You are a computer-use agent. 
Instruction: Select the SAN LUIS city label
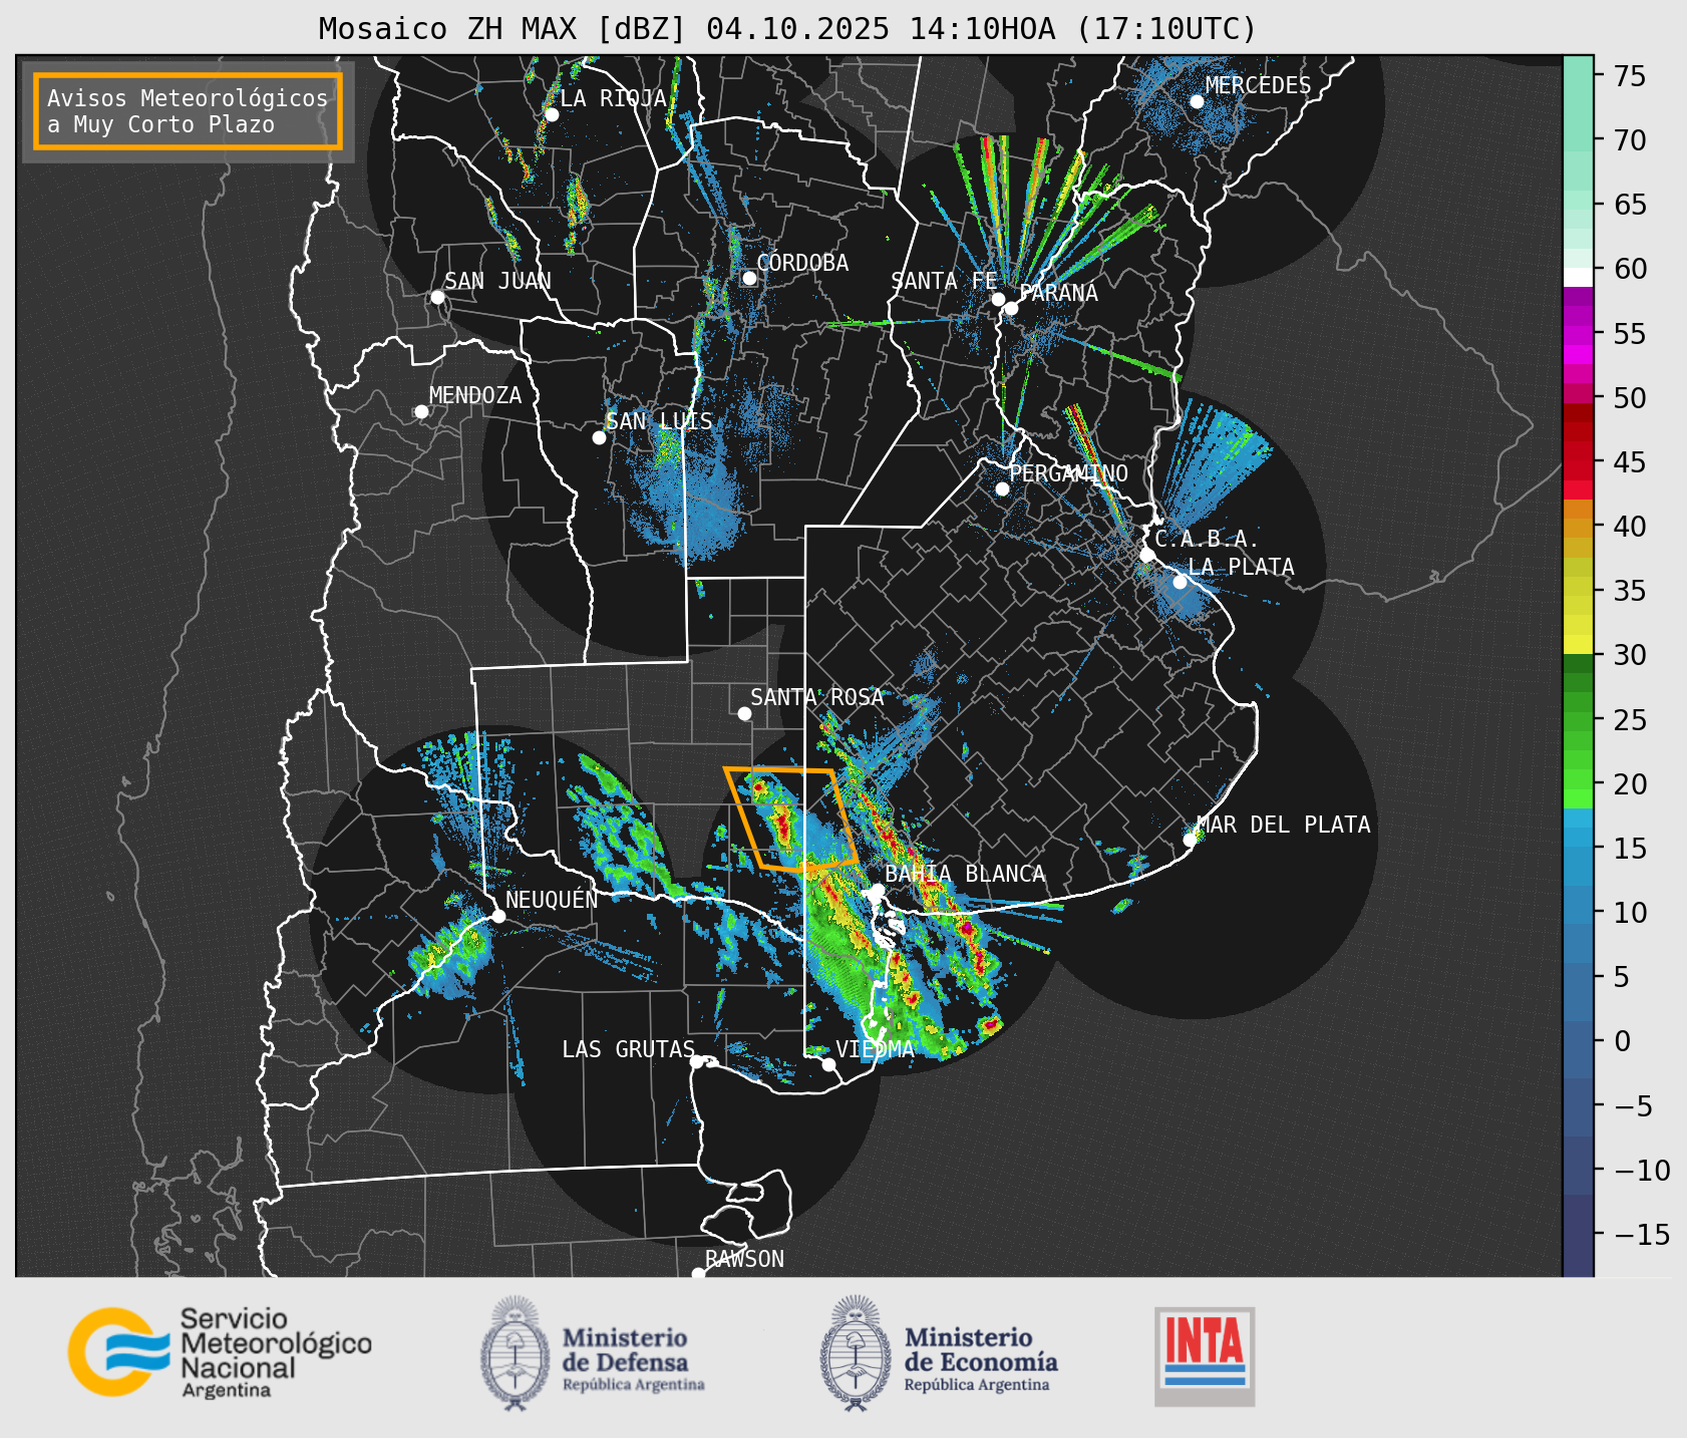659,421
